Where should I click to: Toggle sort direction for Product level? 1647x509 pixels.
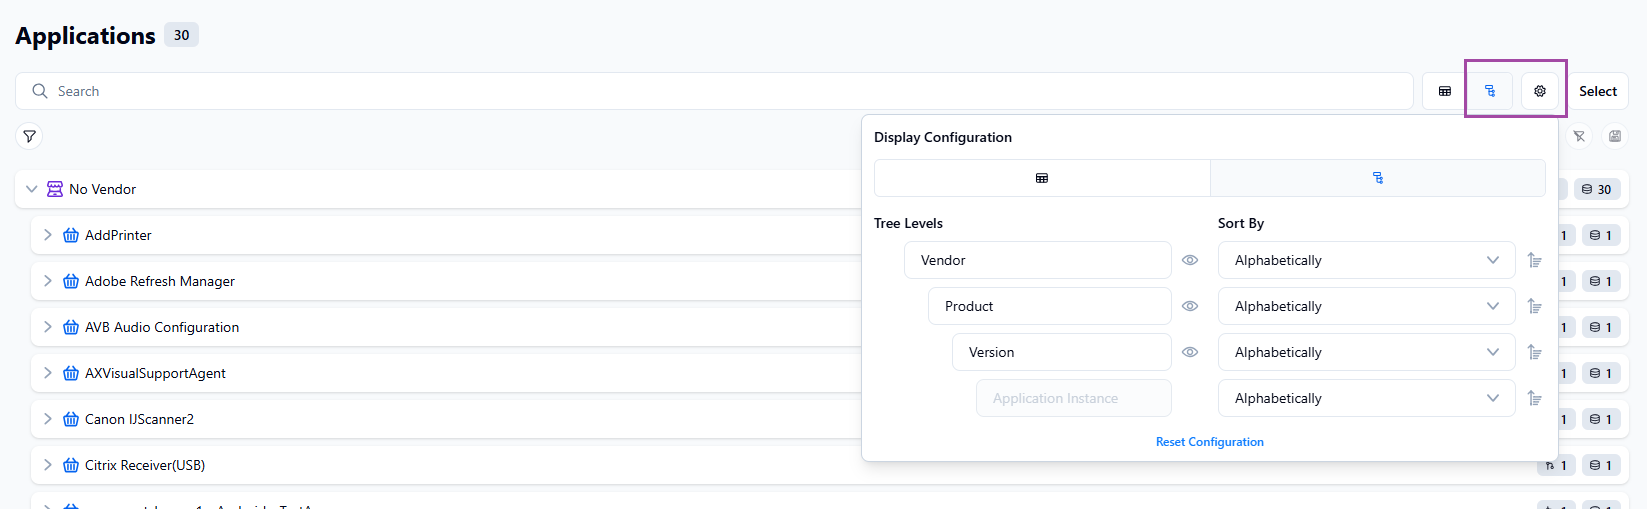tap(1535, 306)
